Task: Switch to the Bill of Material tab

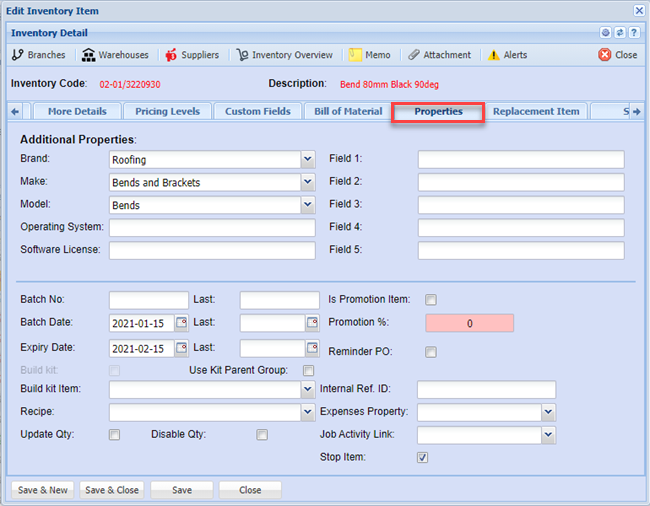Action: point(348,111)
